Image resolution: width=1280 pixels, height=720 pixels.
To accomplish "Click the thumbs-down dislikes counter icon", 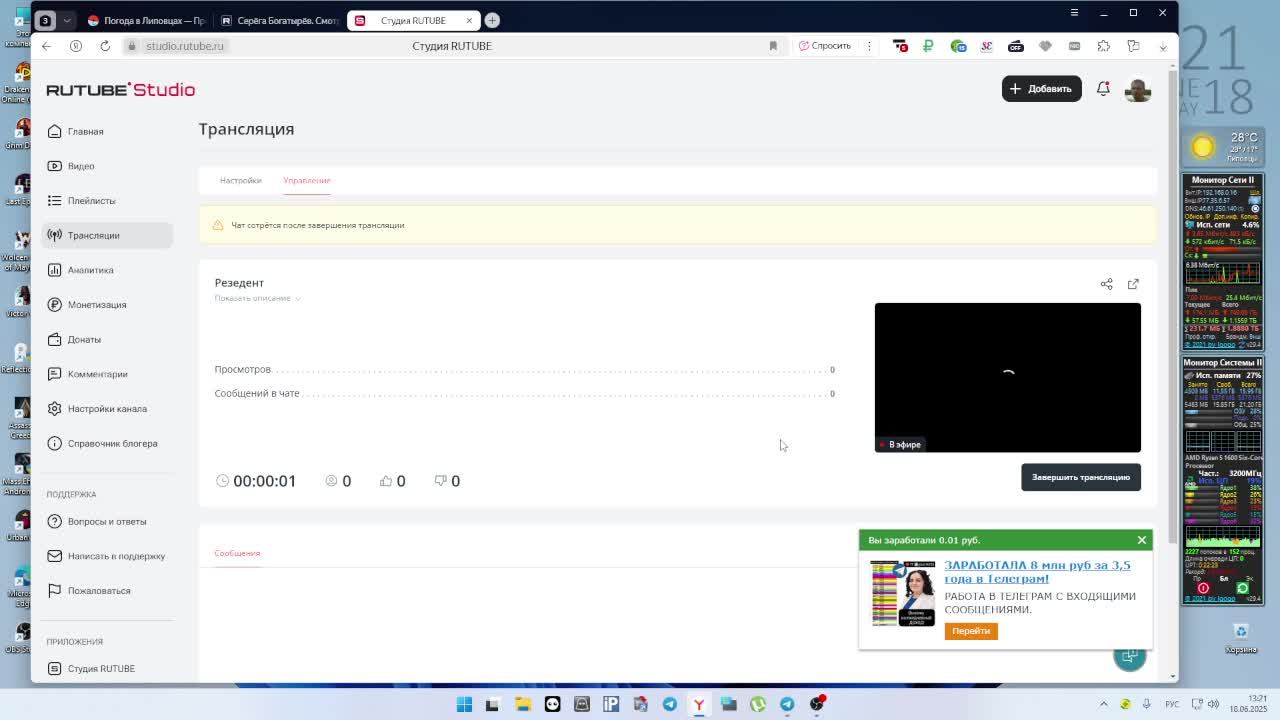I will [x=440, y=481].
